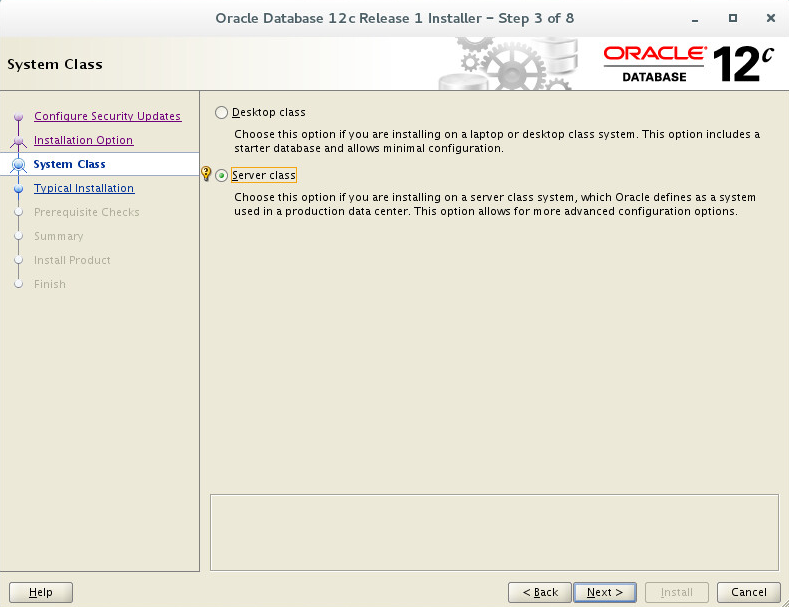Select the System Class step in sidebar

69,164
